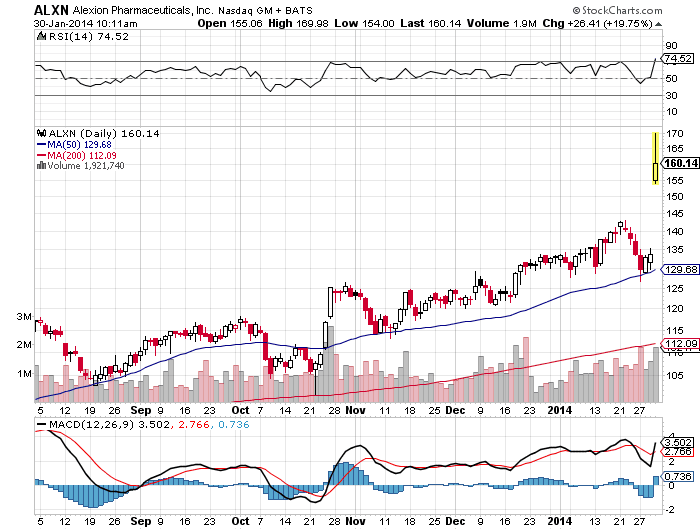Select the High 169.98 value
The image size is (700, 530).
pyautogui.click(x=298, y=23)
